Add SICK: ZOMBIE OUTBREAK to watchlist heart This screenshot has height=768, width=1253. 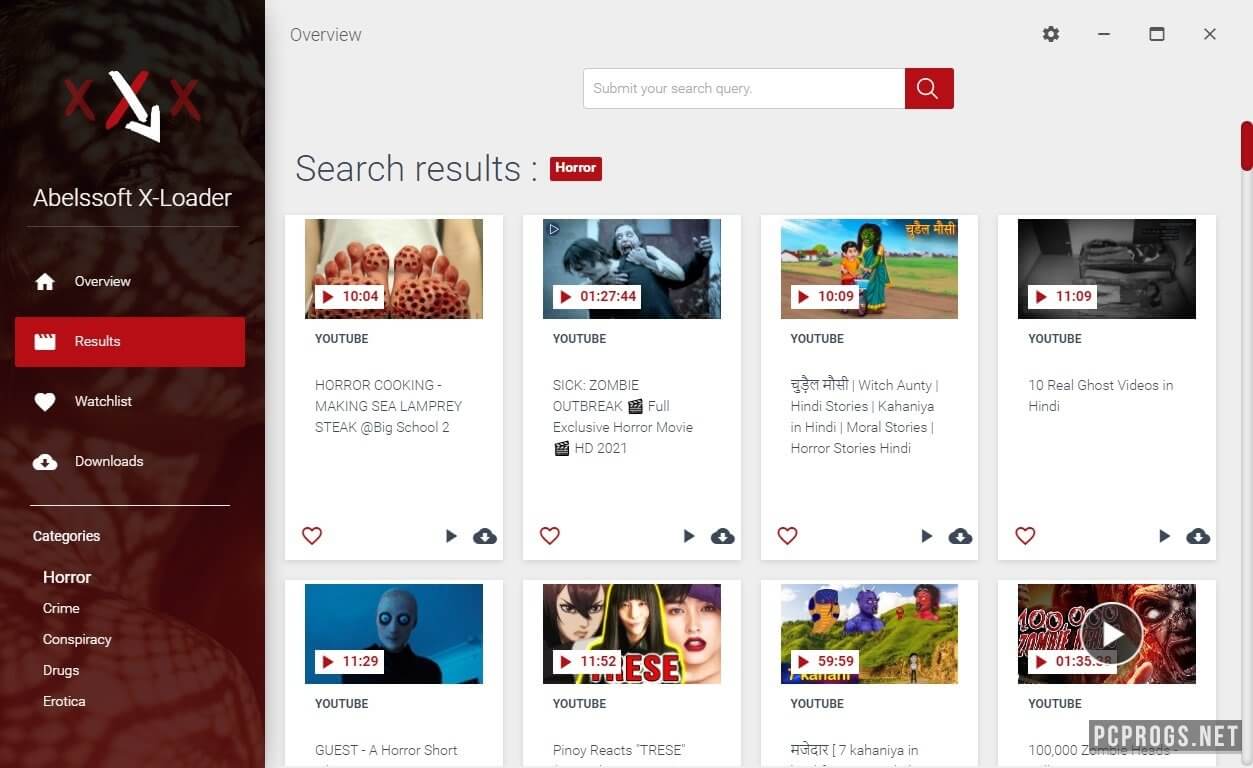550,536
